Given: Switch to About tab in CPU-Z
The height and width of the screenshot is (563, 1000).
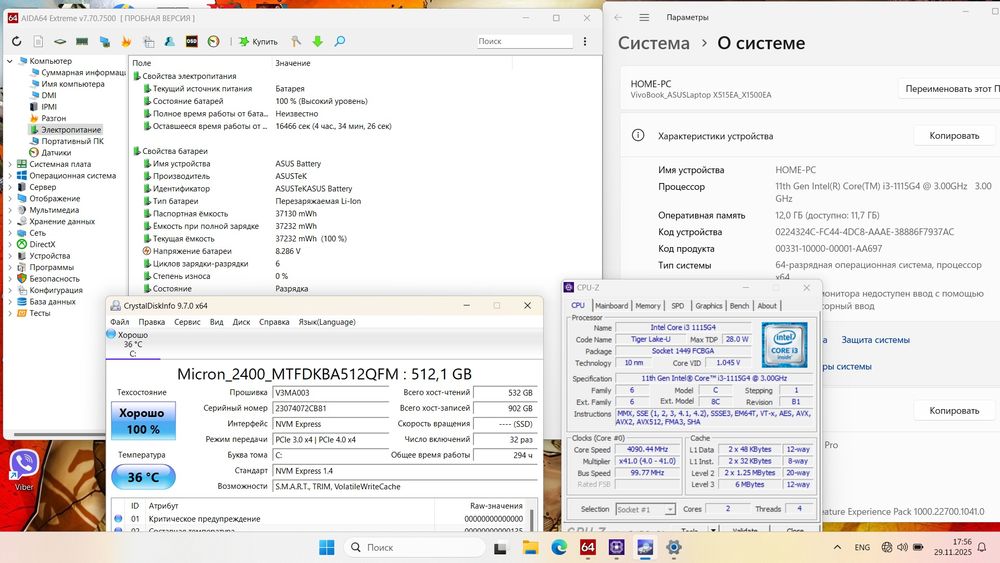Looking at the screenshot, I should pos(767,306).
